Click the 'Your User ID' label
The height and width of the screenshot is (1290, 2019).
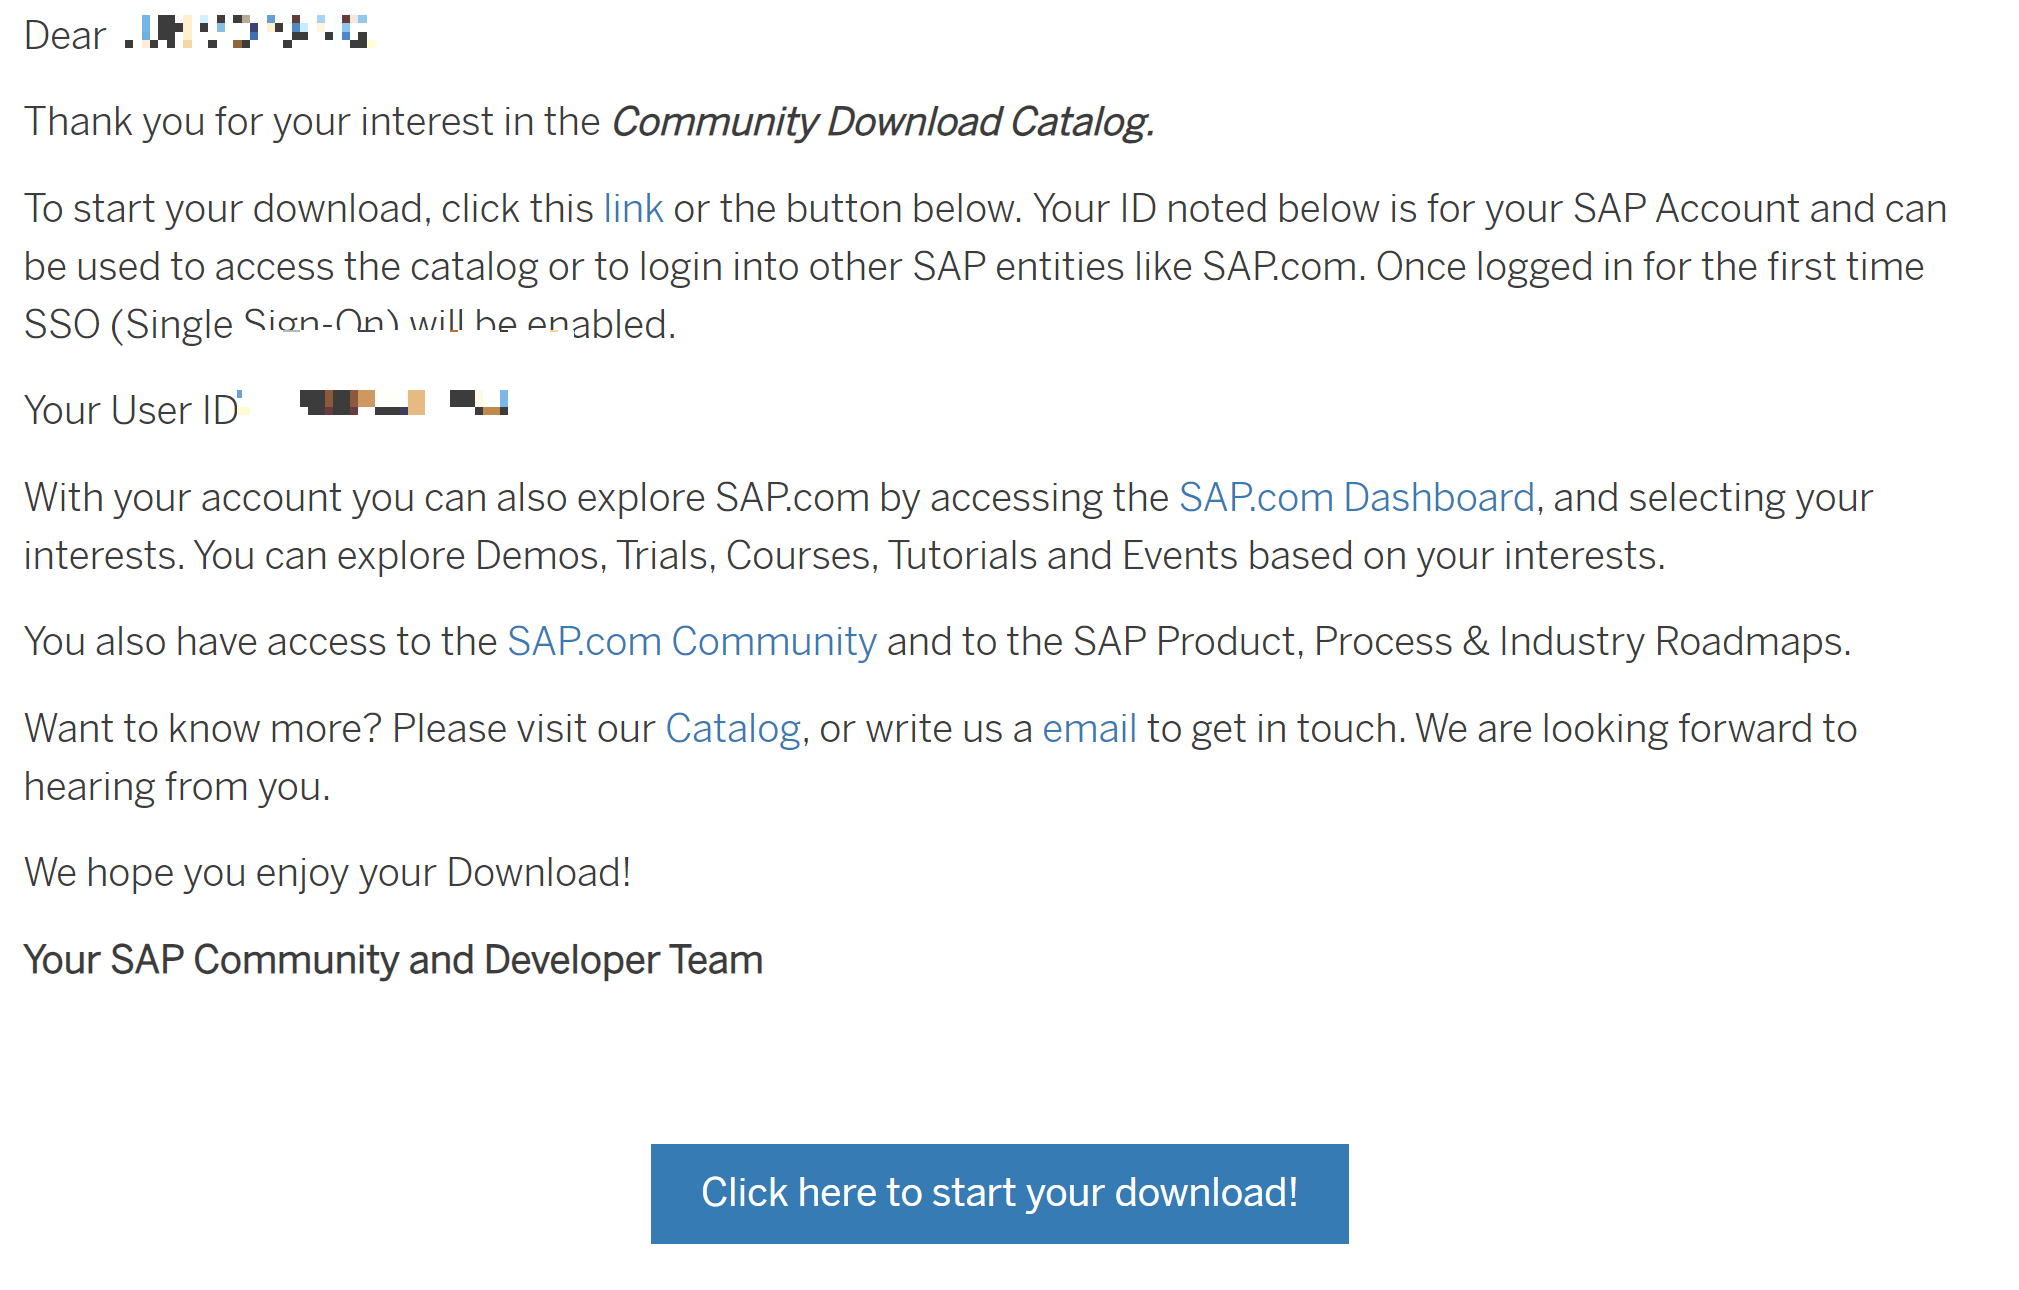pyautogui.click(x=130, y=411)
